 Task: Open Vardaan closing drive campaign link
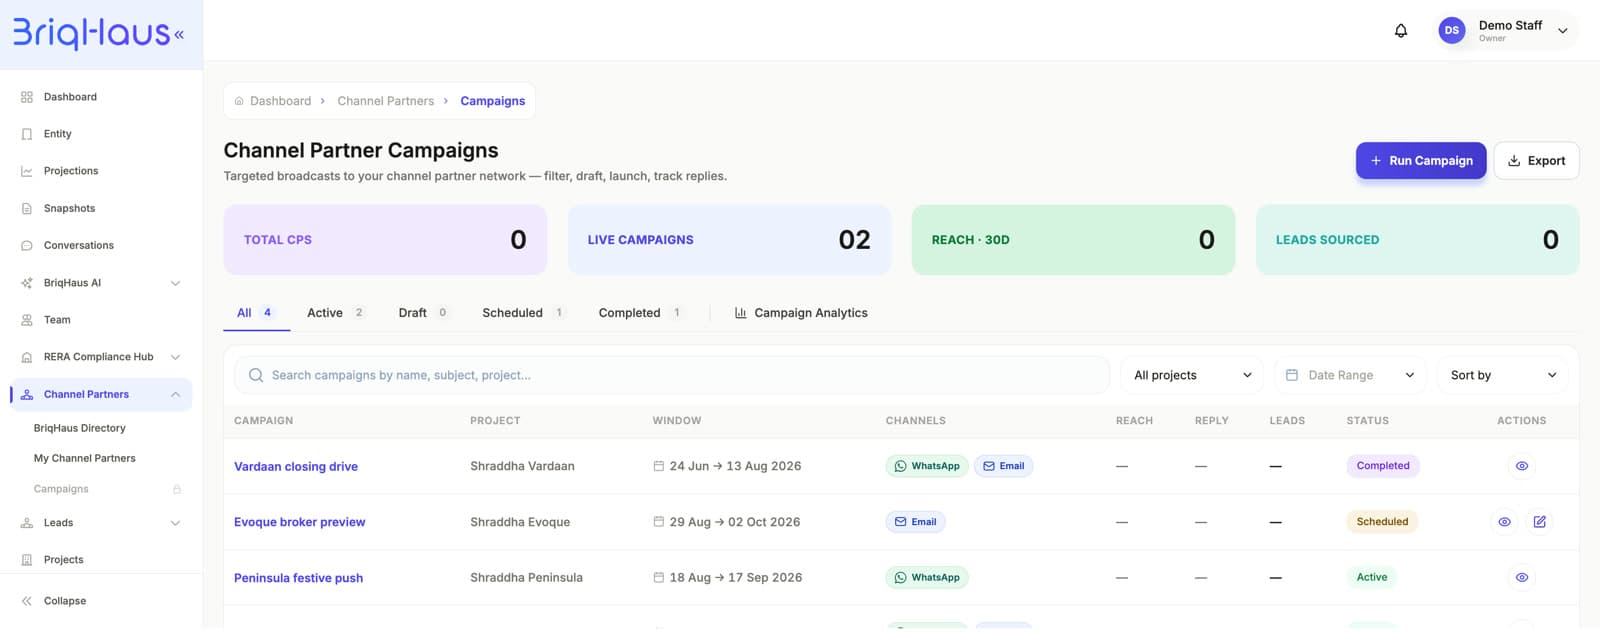pyautogui.click(x=296, y=466)
